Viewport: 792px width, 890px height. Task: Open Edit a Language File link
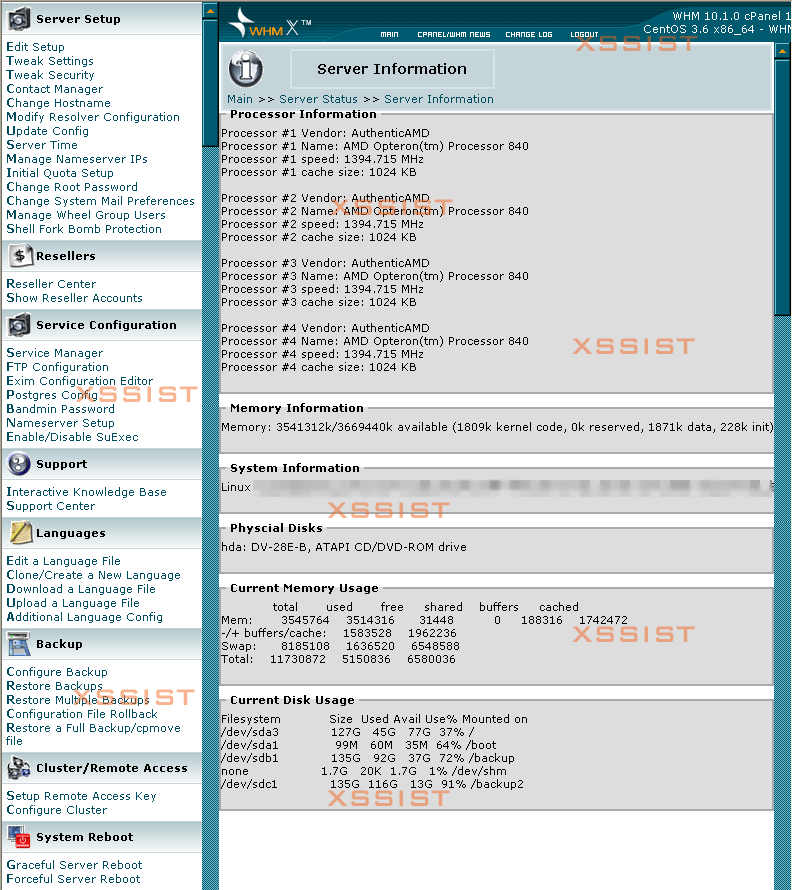coord(64,561)
